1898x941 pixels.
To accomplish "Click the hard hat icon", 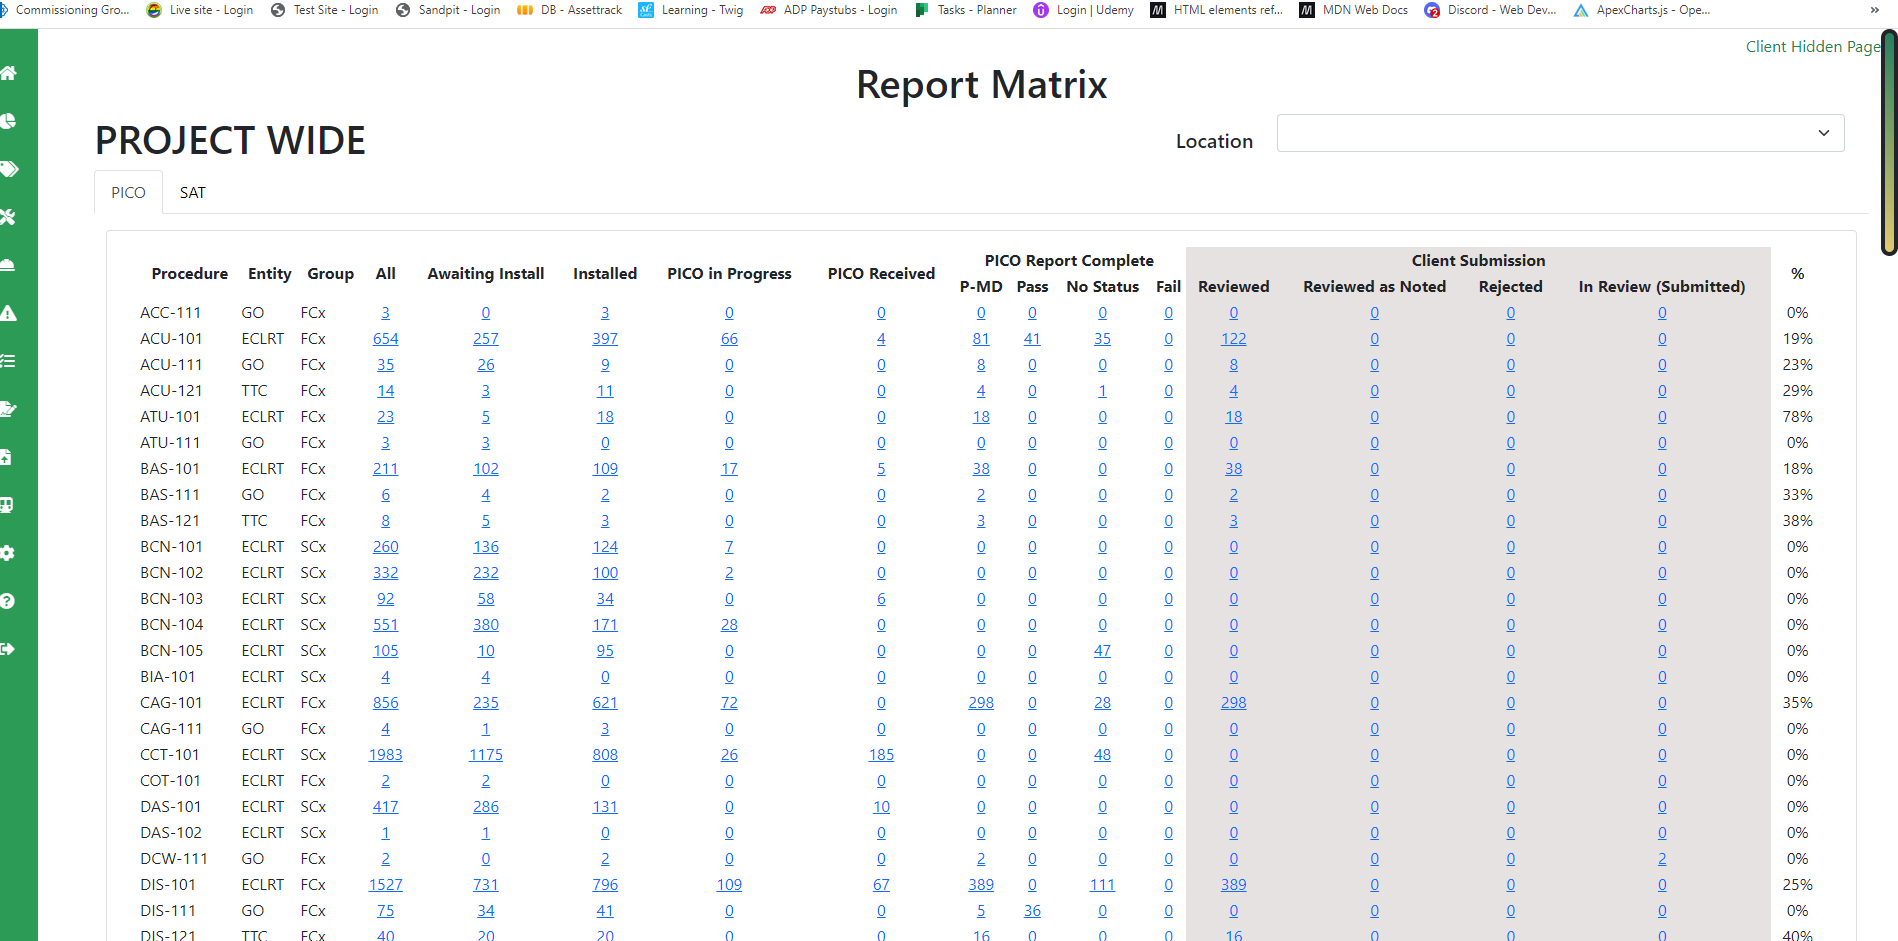I will [9, 265].
